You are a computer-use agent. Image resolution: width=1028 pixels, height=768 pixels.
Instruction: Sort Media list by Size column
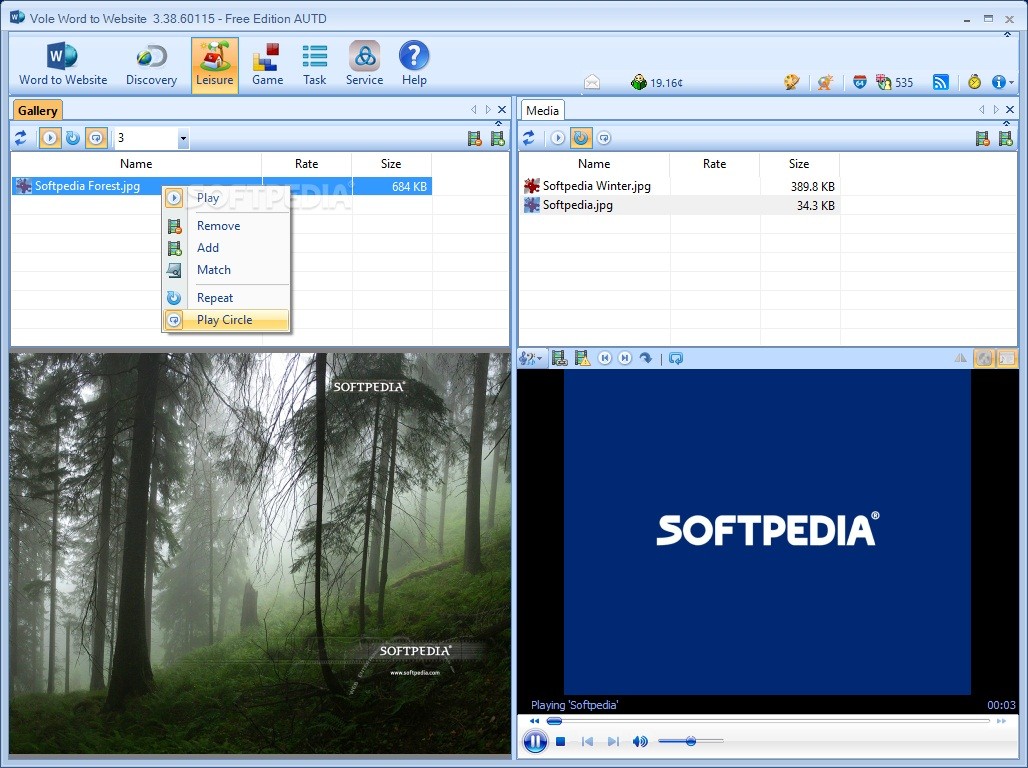pos(799,164)
